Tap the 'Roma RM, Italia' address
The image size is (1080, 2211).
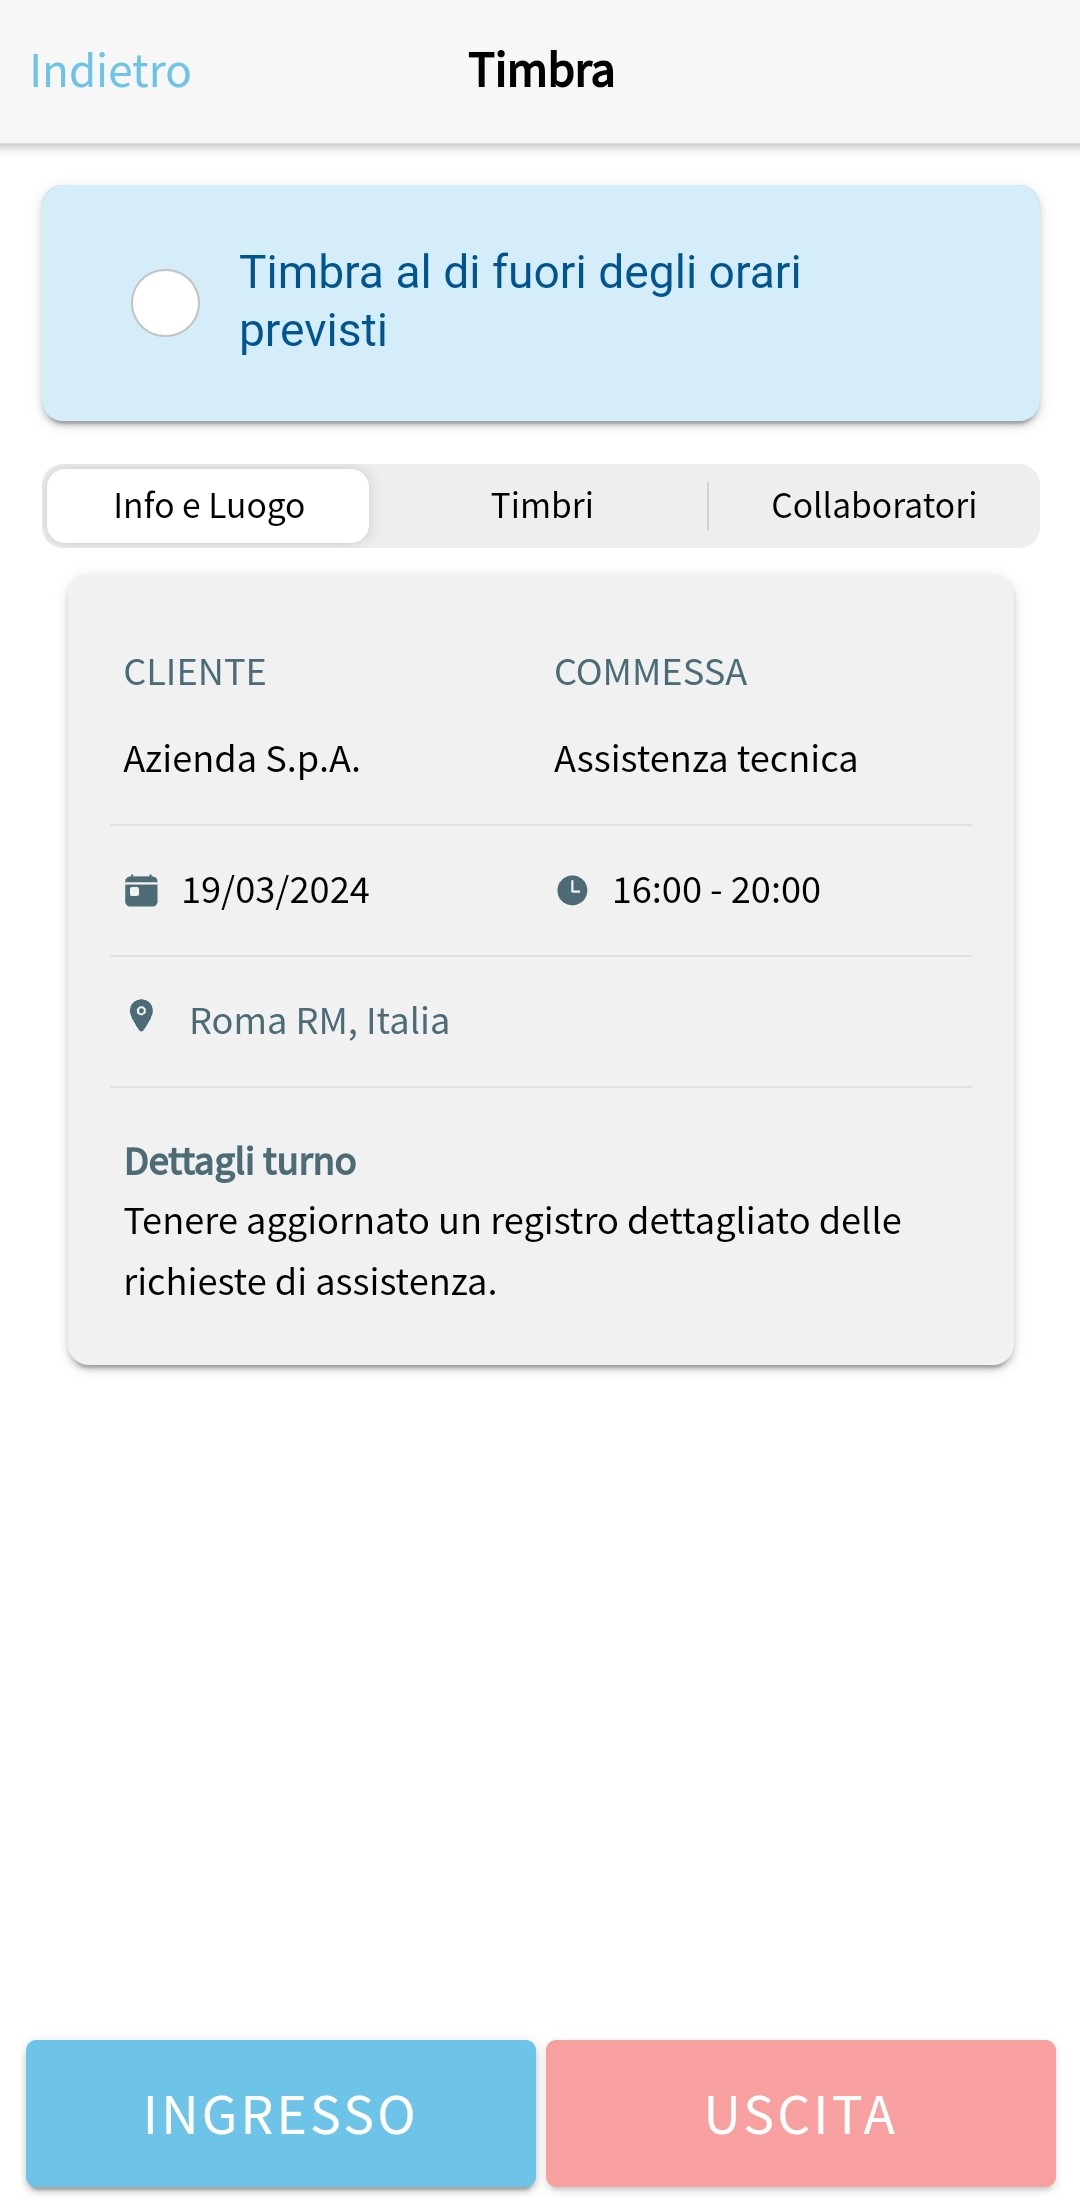pos(319,1021)
